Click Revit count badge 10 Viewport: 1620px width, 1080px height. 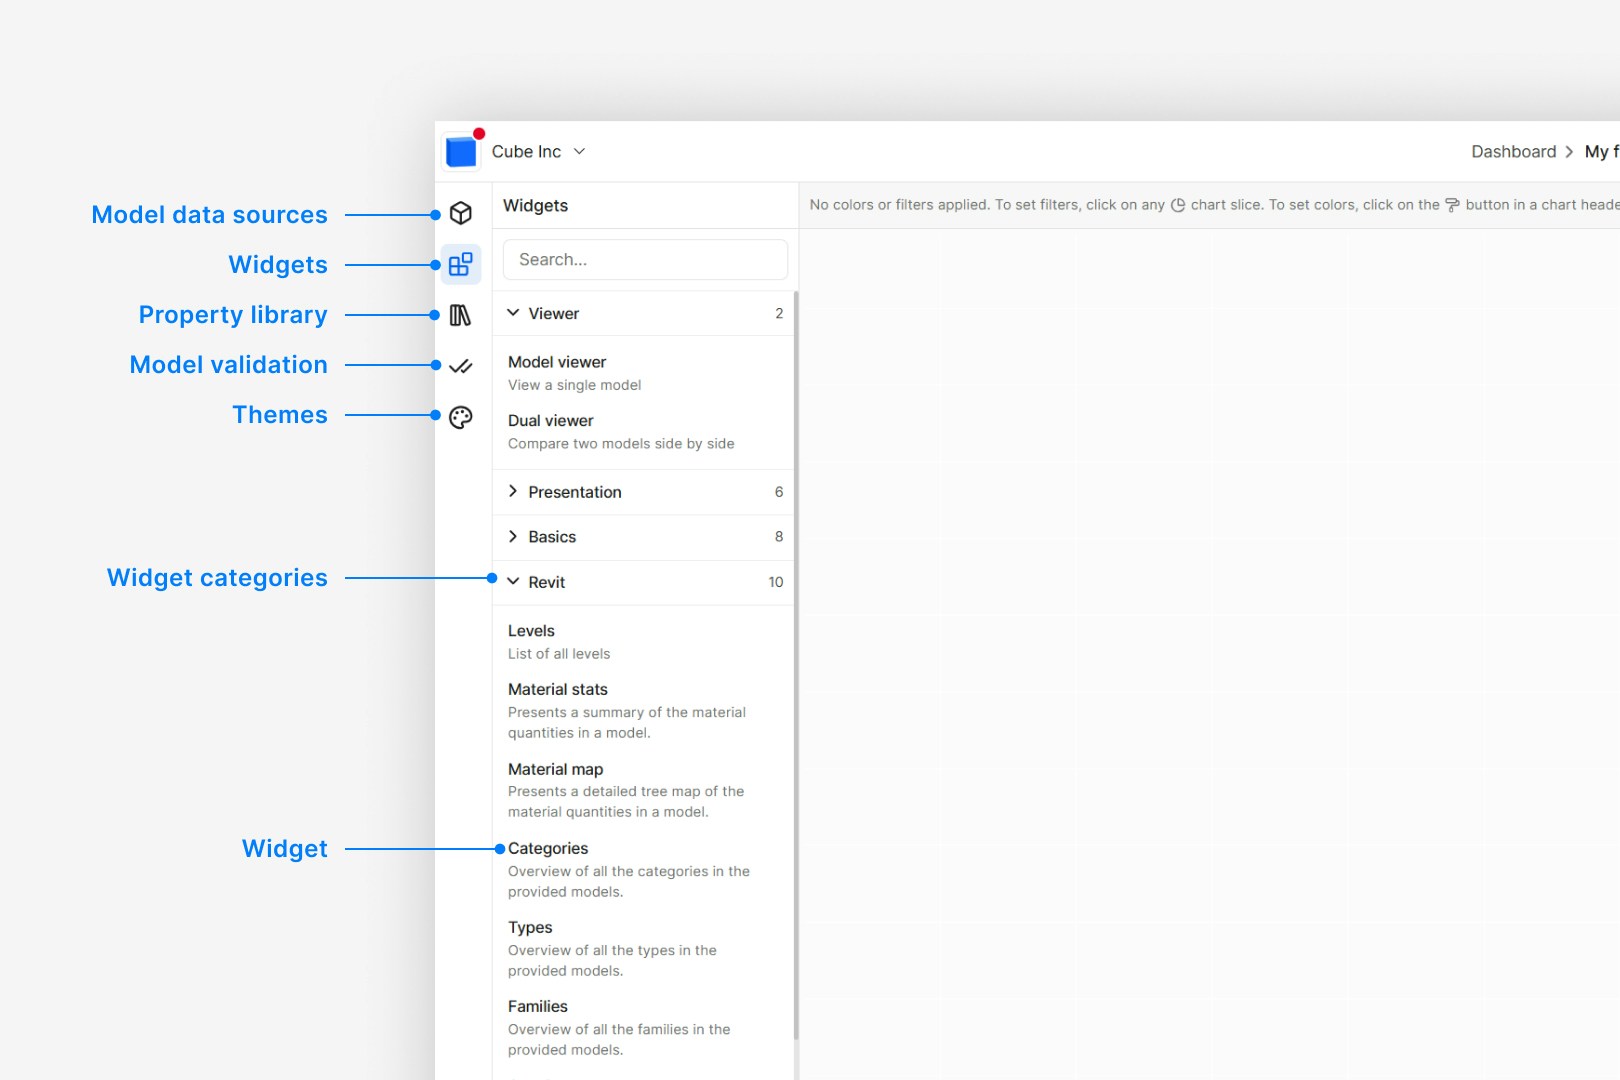(776, 582)
